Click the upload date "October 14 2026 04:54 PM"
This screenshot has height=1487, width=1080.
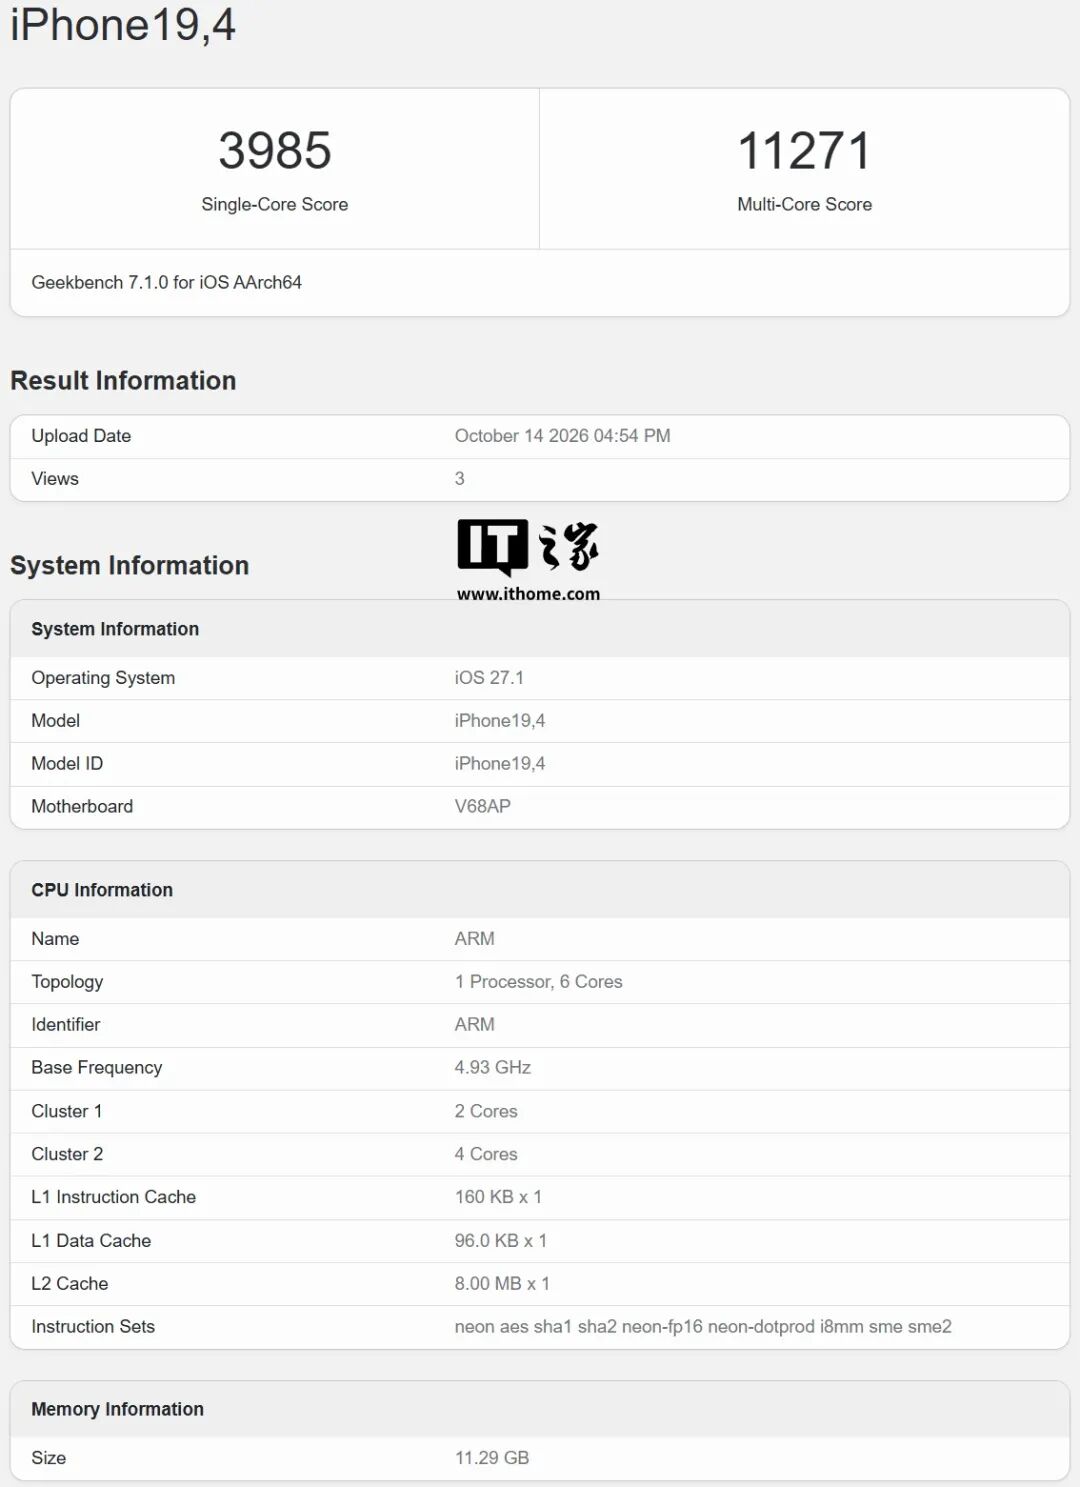point(562,436)
